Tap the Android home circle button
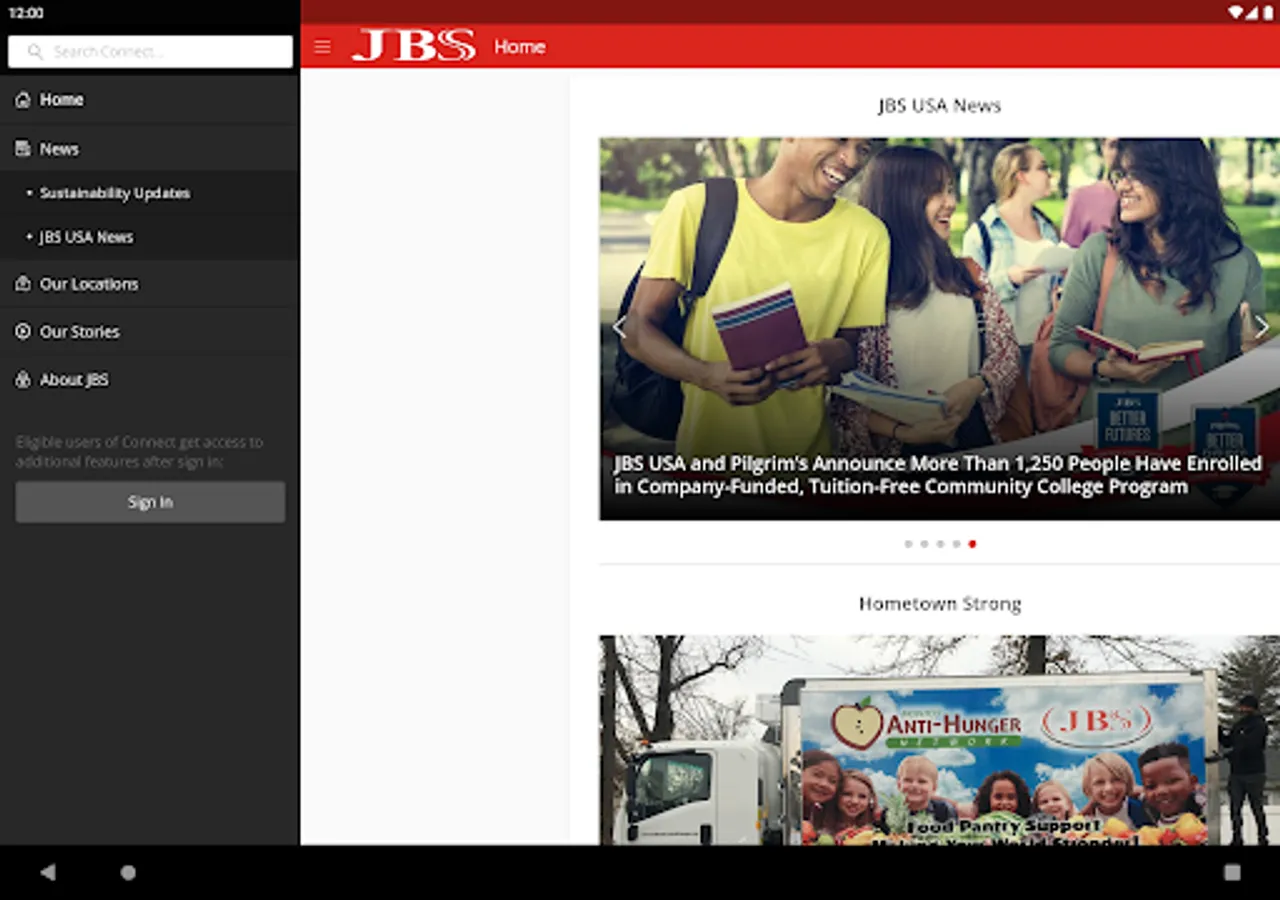Image resolution: width=1280 pixels, height=900 pixels. coord(128,872)
